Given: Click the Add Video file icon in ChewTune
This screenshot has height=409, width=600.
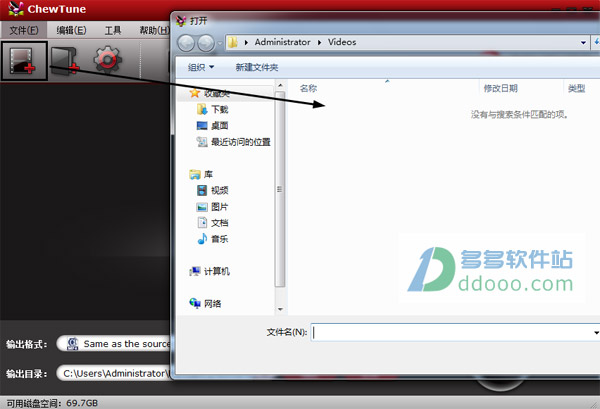Looking at the screenshot, I should (x=24, y=61).
